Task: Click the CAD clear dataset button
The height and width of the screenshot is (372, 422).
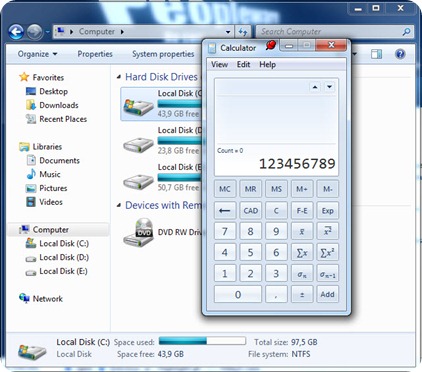Action: 251,210
